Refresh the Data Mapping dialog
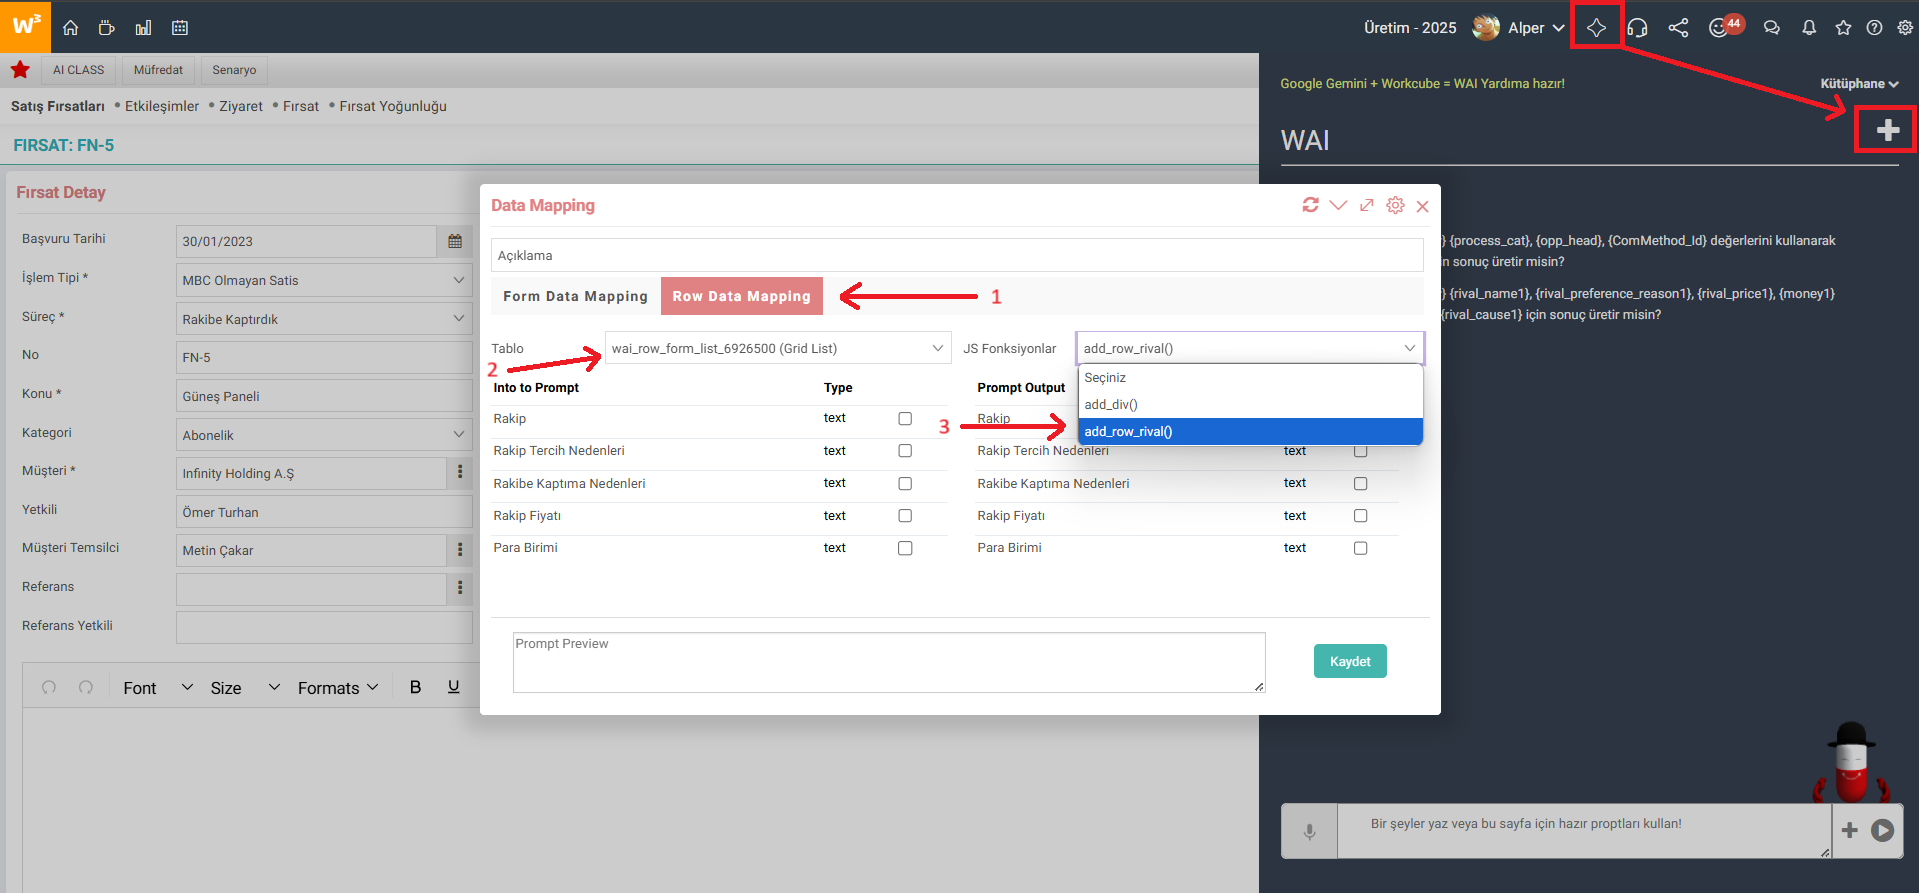 point(1310,205)
